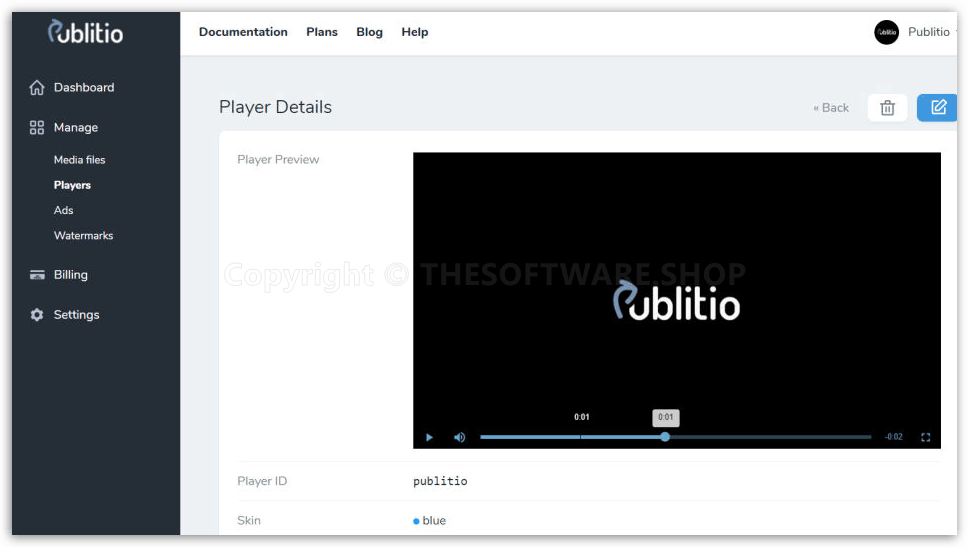This screenshot has height=547, width=969.
Task: Open the Publitio logo home link
Action: [85, 32]
